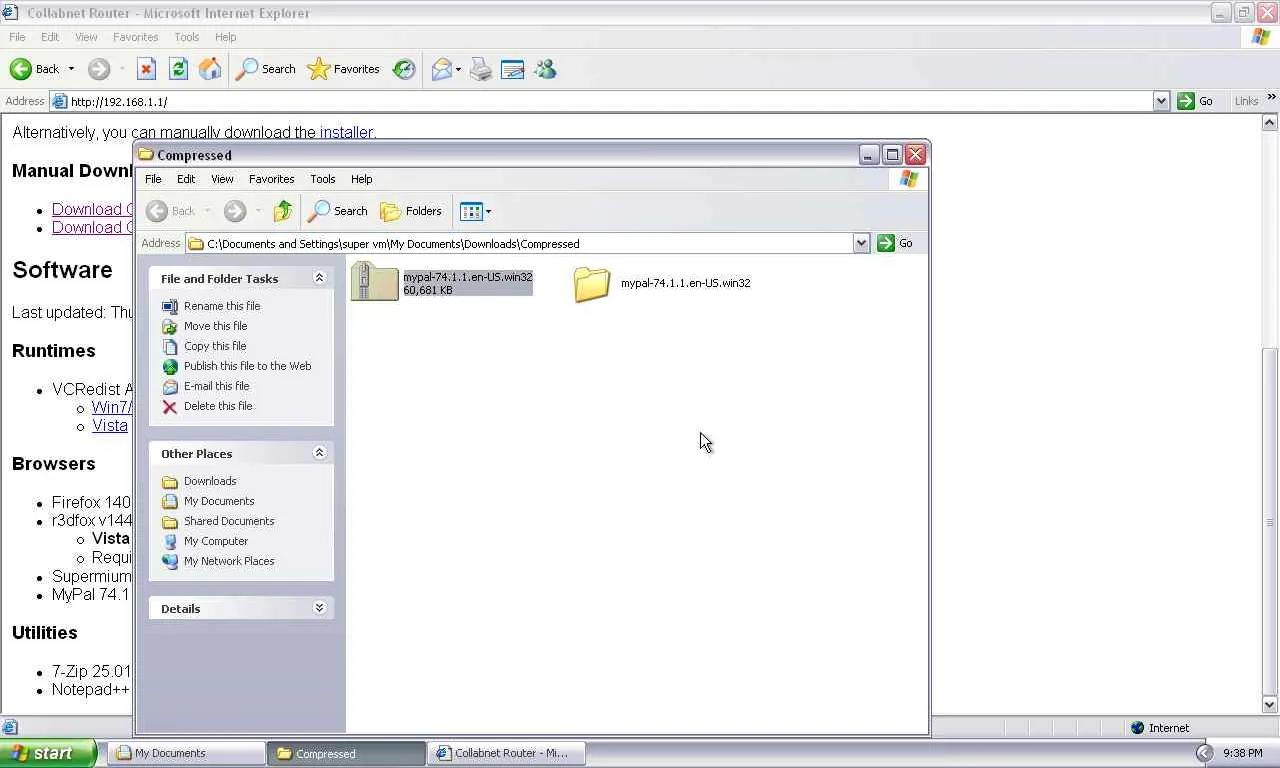Screen dimensions: 1280x768
Task: Open Favorites menu in Internet Explorer
Action: [135, 37]
